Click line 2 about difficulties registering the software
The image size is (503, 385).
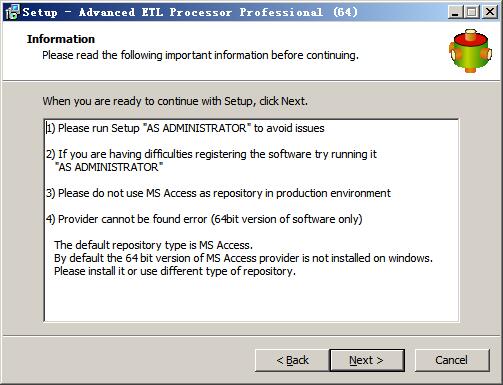click(212, 154)
